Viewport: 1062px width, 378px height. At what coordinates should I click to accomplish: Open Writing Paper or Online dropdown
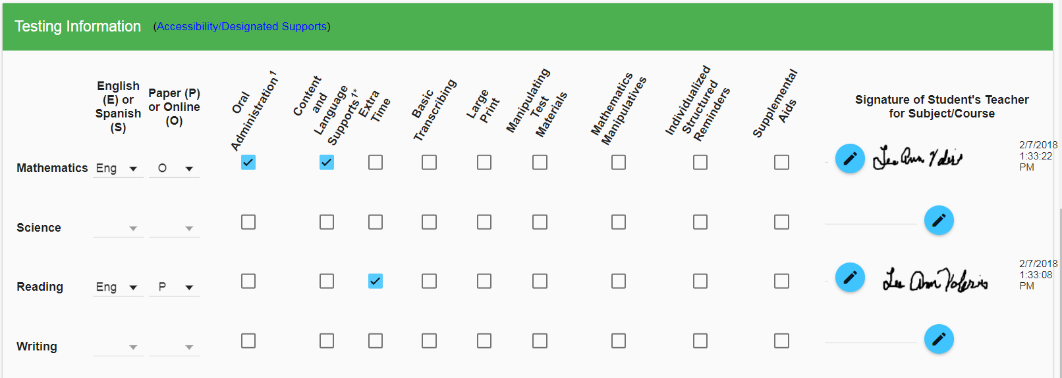click(x=175, y=346)
